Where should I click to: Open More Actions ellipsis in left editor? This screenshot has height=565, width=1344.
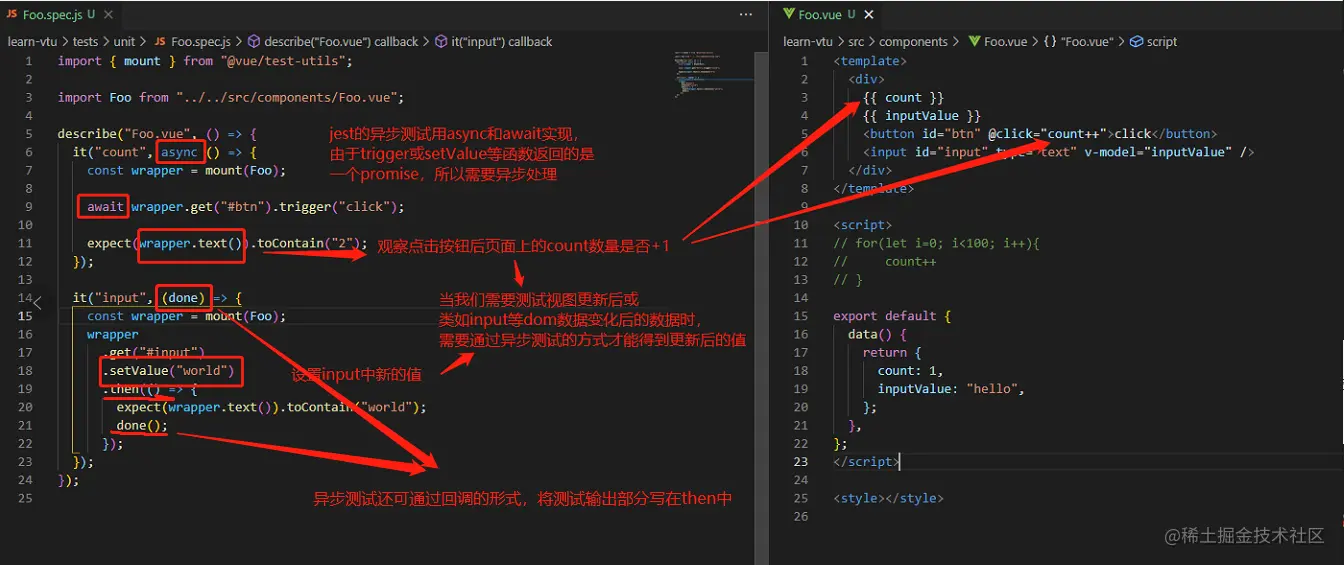[x=746, y=14]
